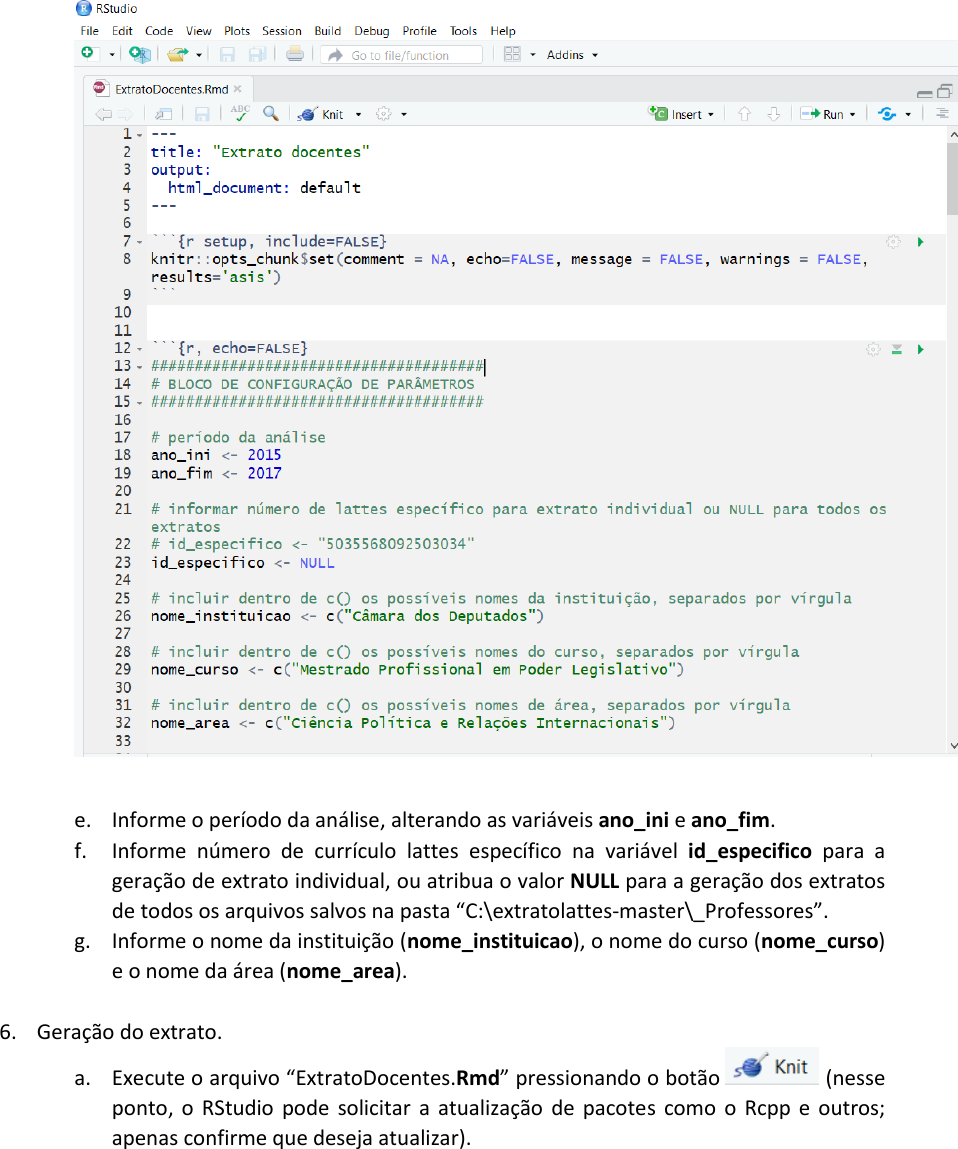Collapse the chunk at line 12
This screenshot has width=958, height=1149.
(x=139, y=349)
